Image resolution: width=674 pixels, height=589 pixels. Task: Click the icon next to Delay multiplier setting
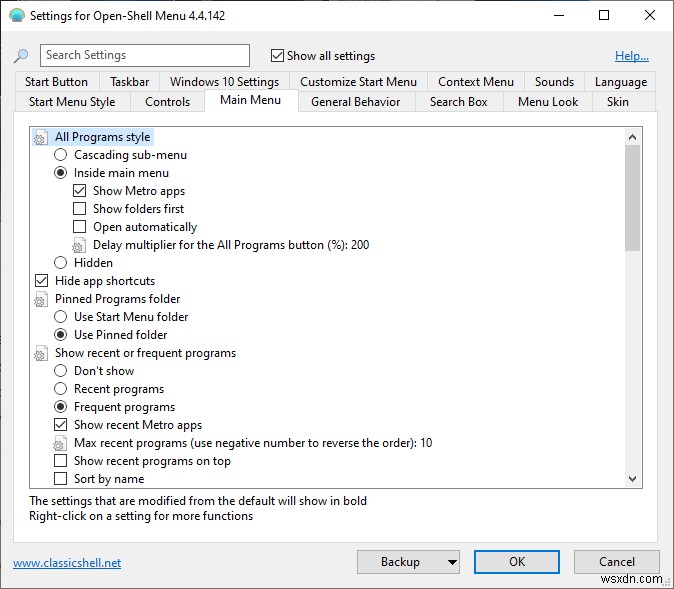[79, 245]
